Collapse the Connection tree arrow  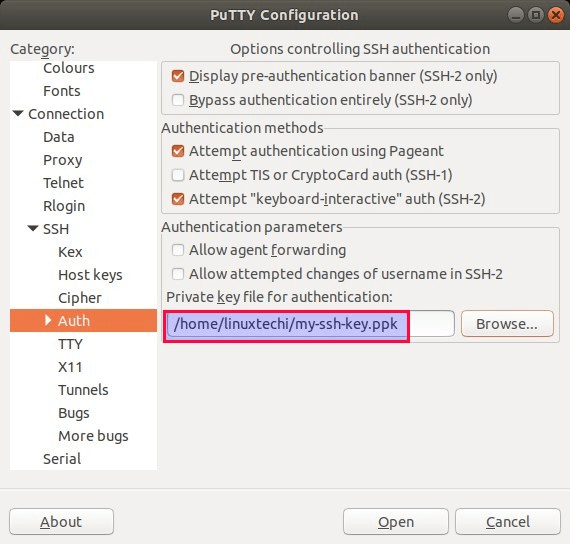(18, 113)
